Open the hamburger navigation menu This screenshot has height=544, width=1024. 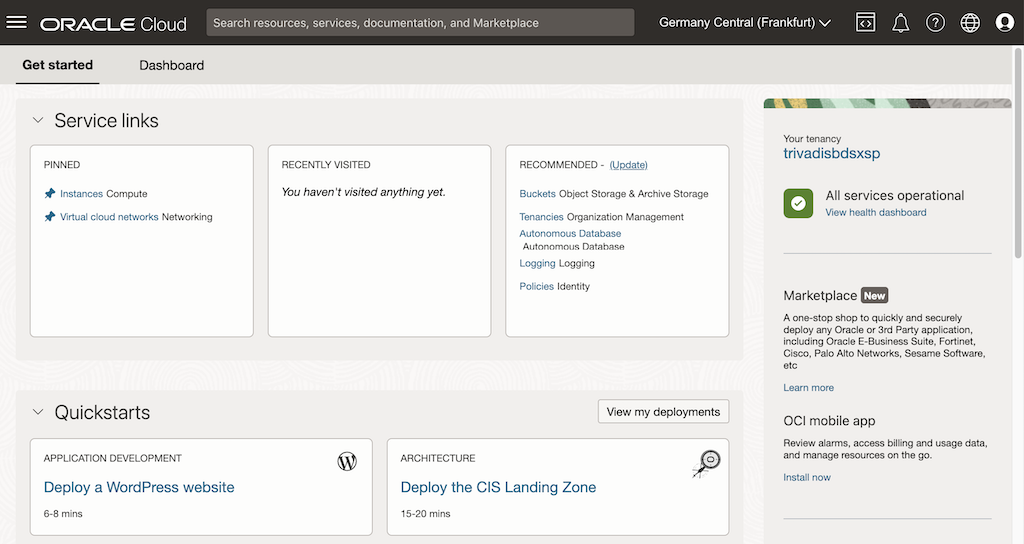click(x=16, y=22)
